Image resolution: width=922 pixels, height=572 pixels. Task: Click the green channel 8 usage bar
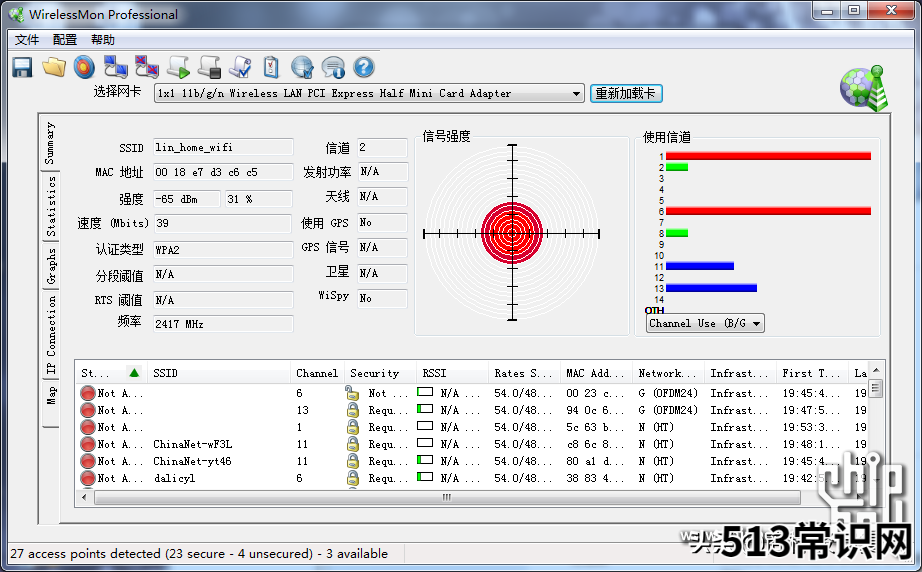click(677, 233)
